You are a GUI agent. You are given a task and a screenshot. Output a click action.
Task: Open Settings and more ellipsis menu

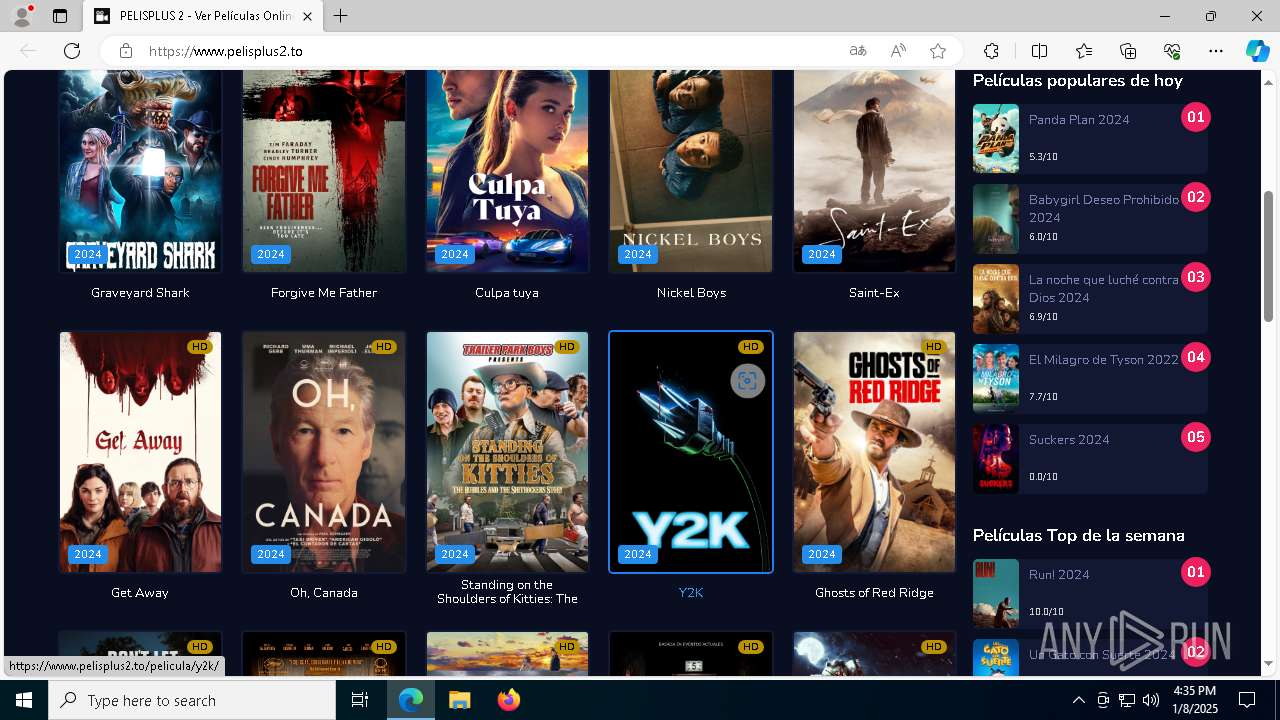click(1216, 51)
